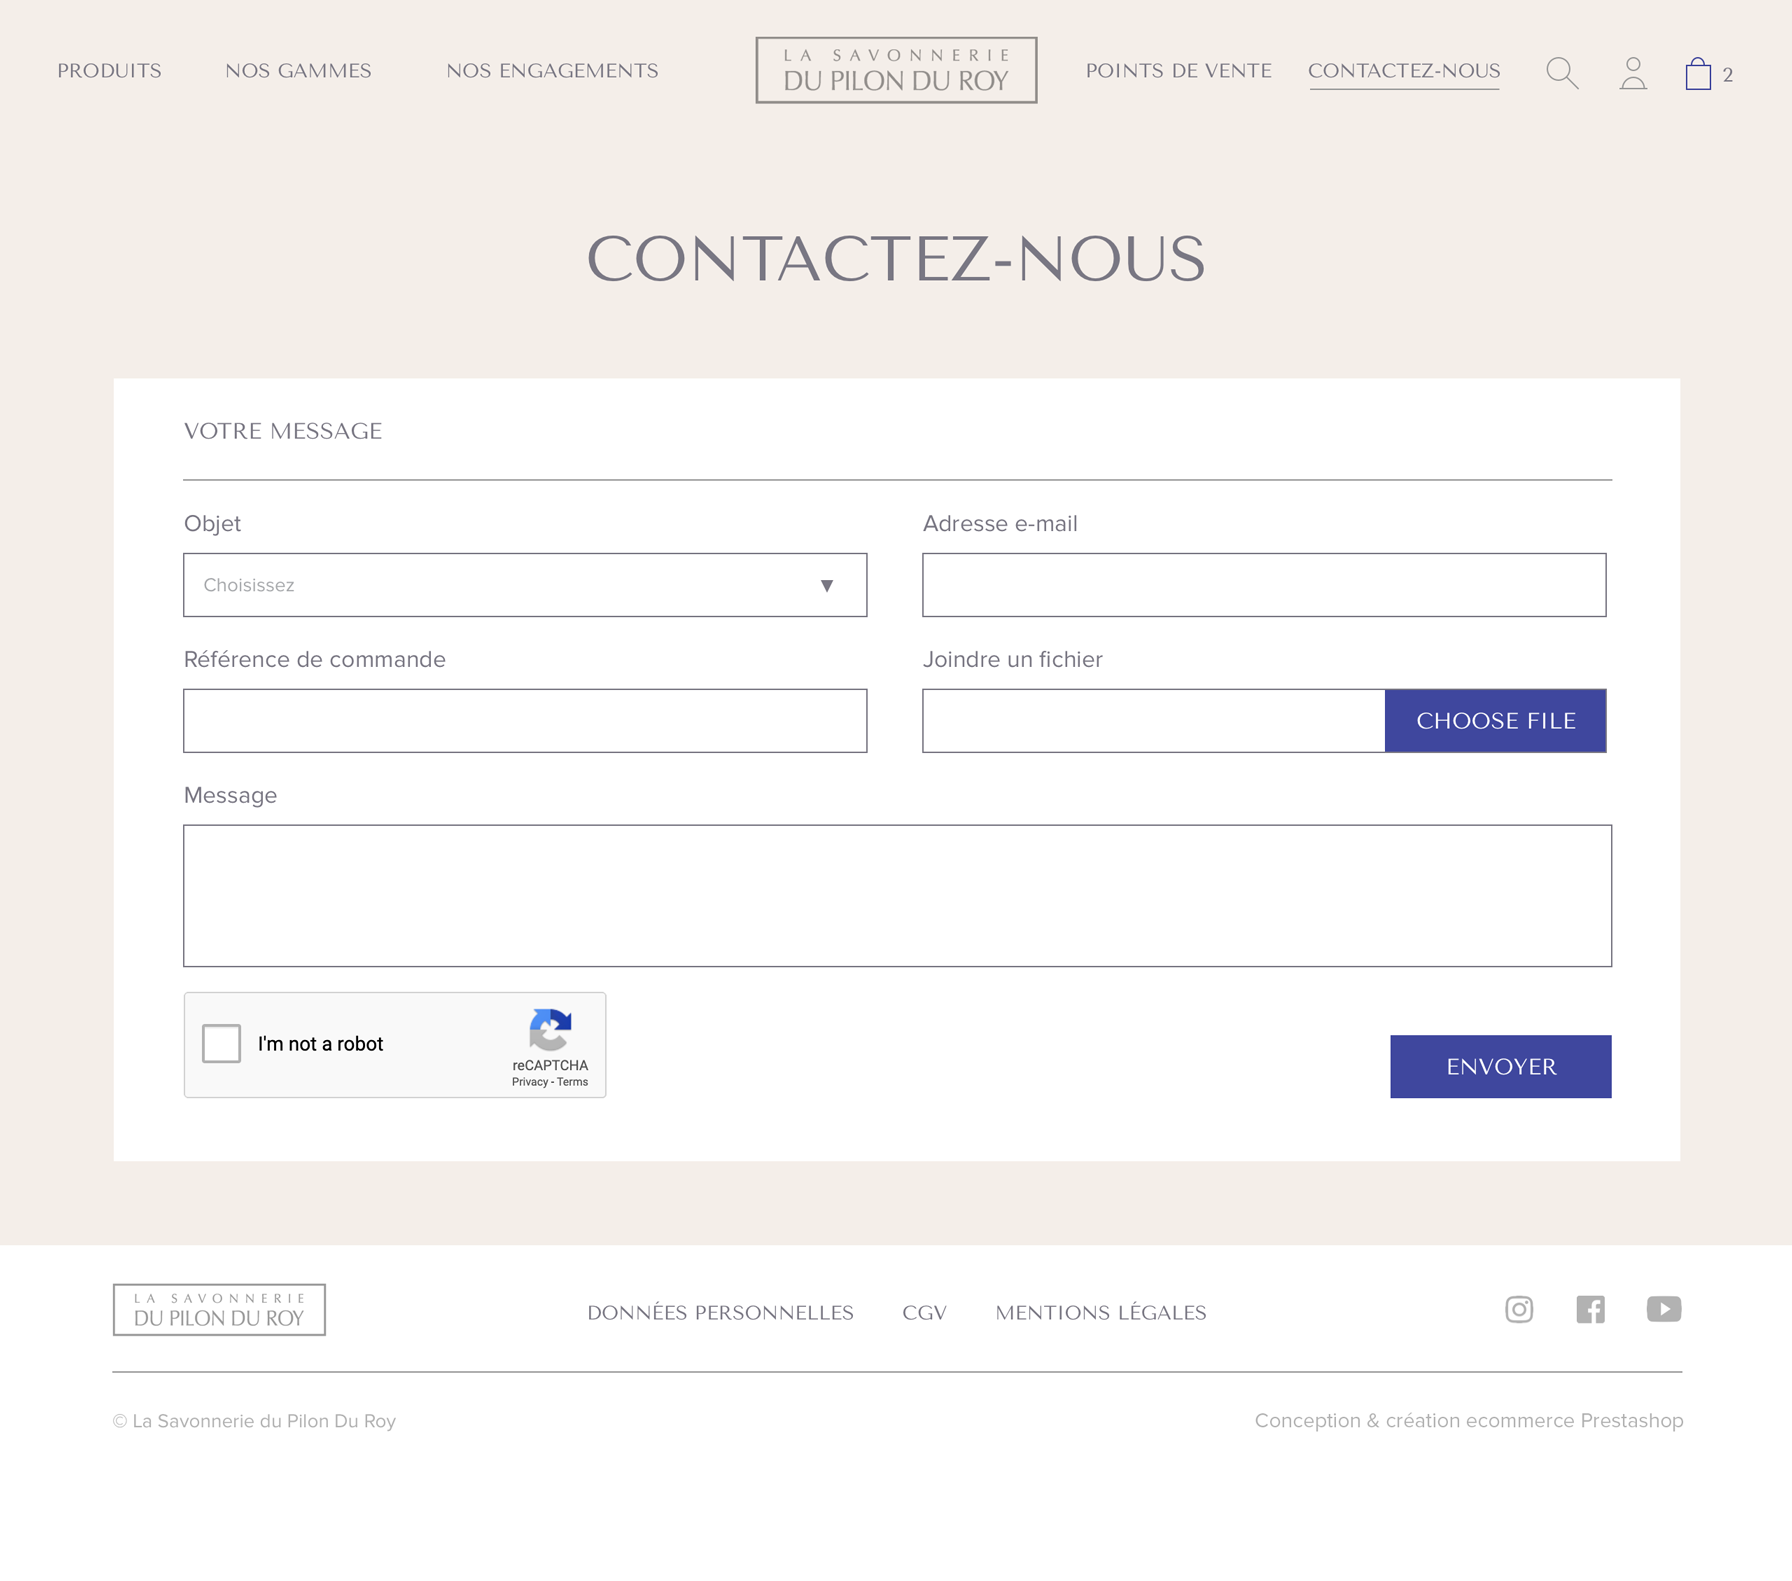
Task: Click the Objet dropdown arrow
Action: coord(827,586)
